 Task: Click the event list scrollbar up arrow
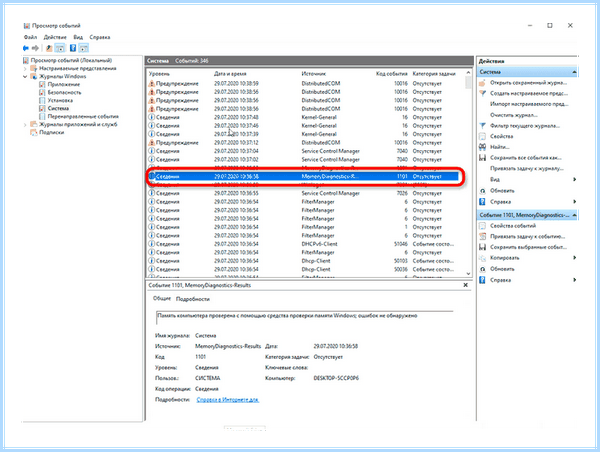pyautogui.click(x=468, y=73)
